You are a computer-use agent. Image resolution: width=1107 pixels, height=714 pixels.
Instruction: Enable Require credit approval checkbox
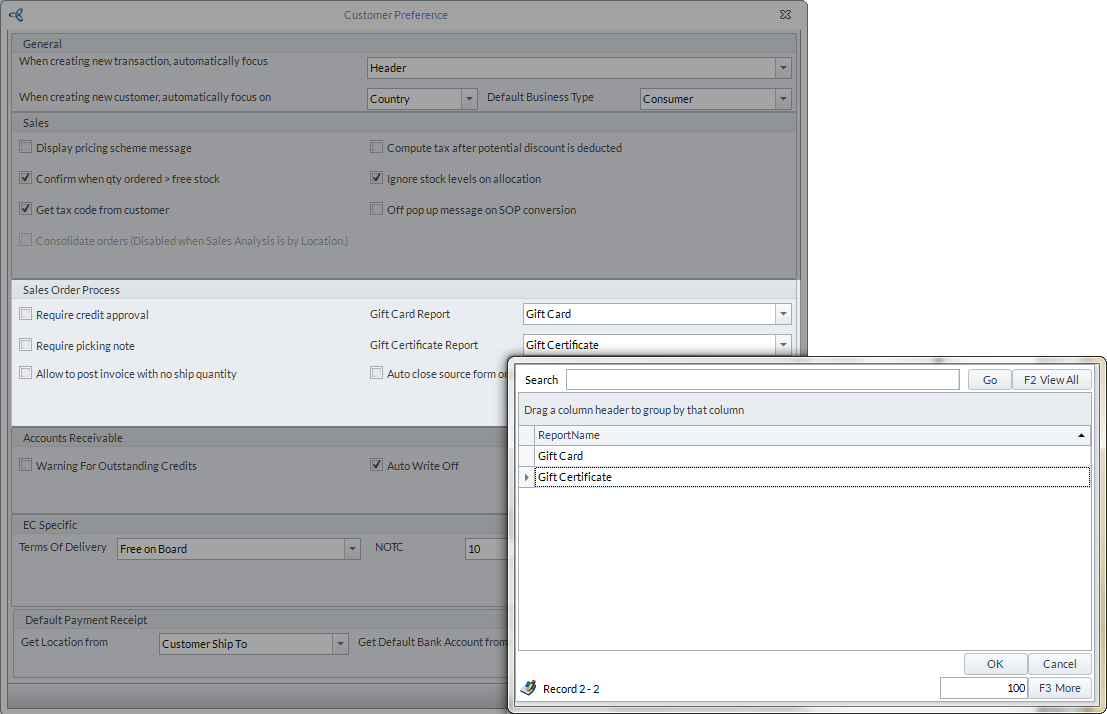click(26, 315)
